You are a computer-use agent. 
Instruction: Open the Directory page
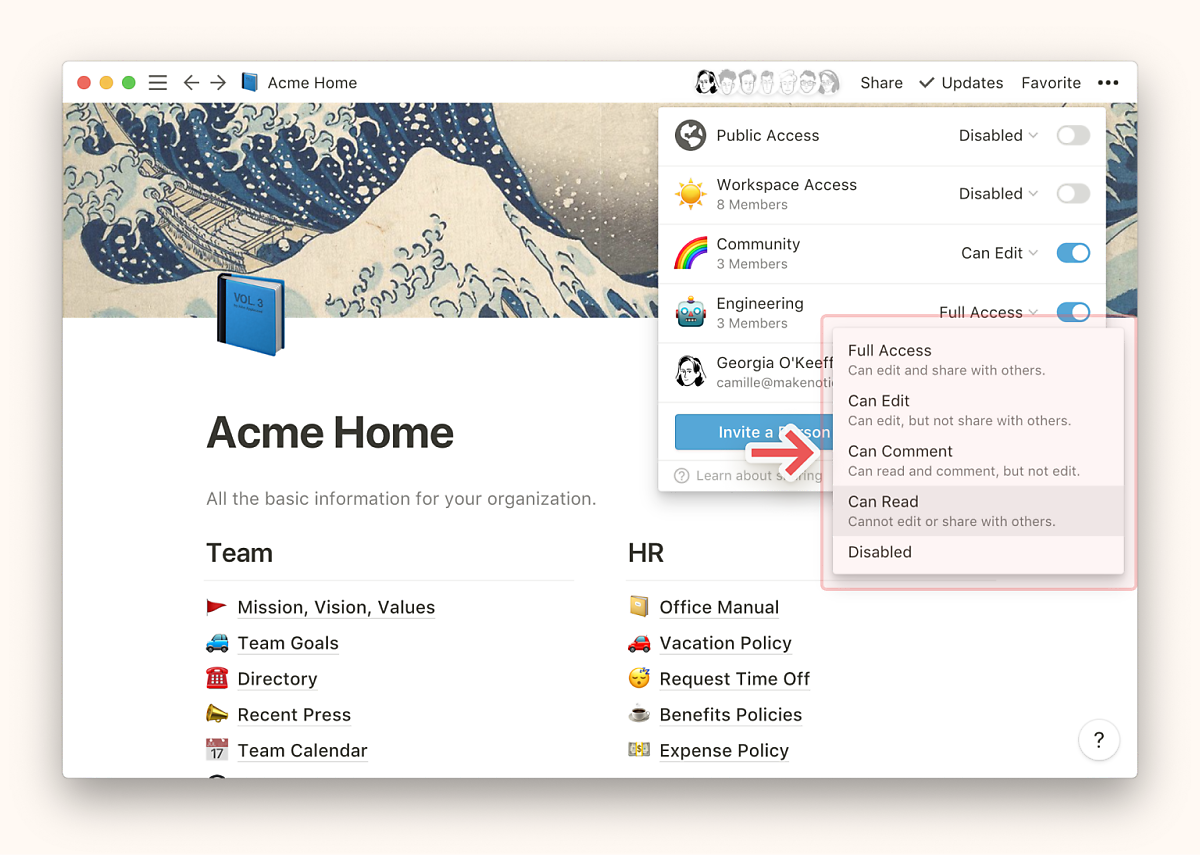(277, 679)
